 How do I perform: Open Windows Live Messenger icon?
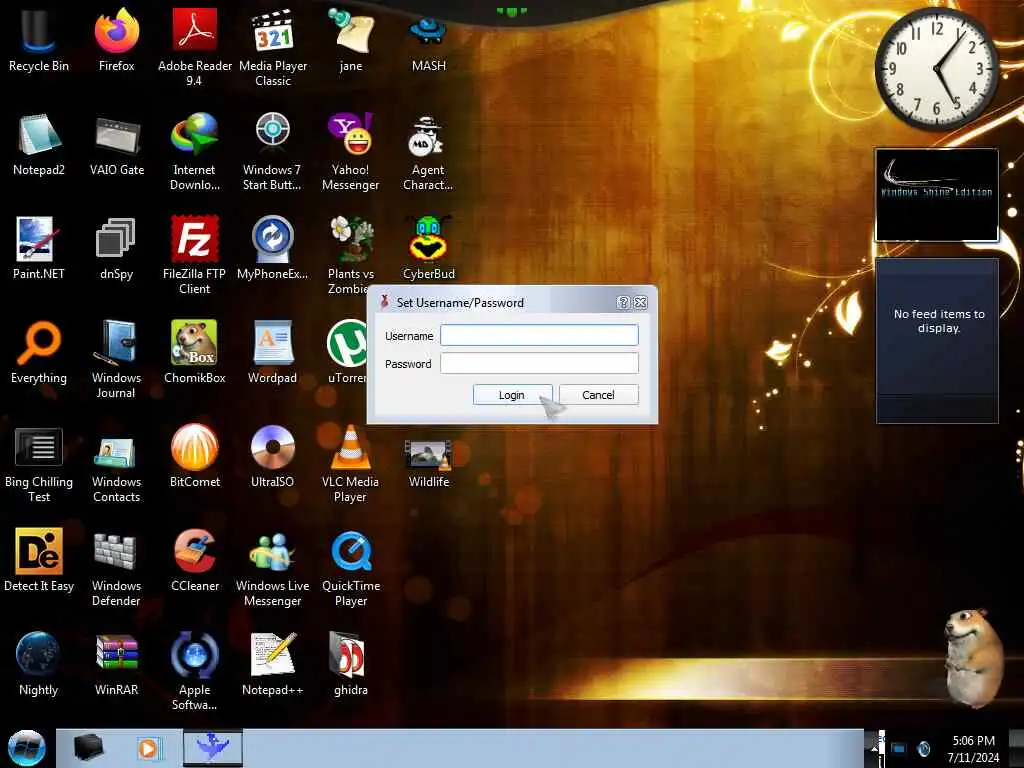coord(272,567)
